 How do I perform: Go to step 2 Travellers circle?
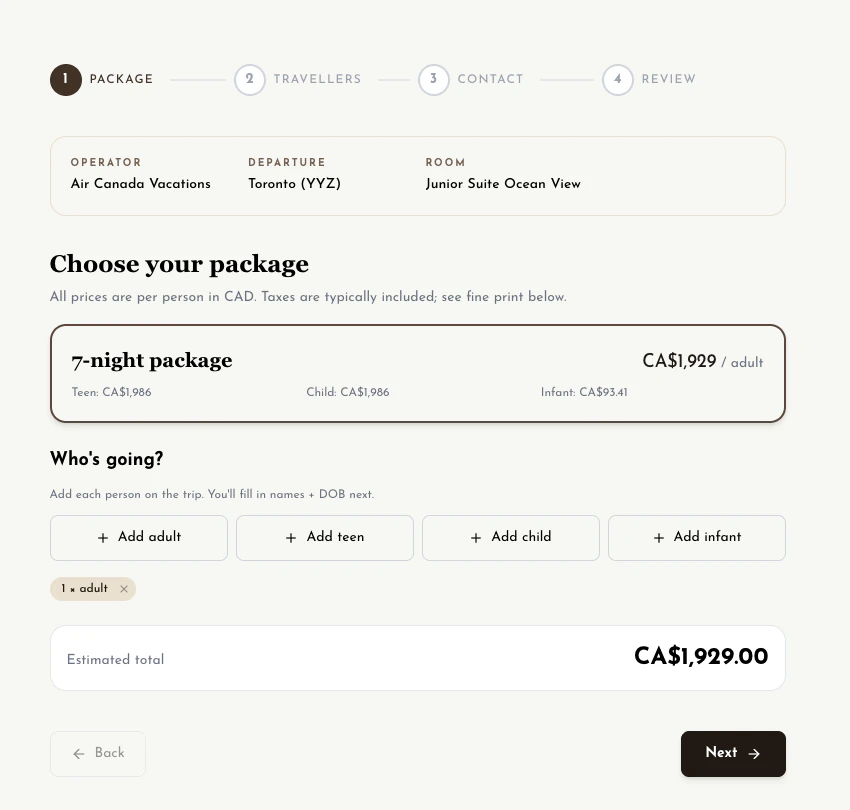click(250, 80)
